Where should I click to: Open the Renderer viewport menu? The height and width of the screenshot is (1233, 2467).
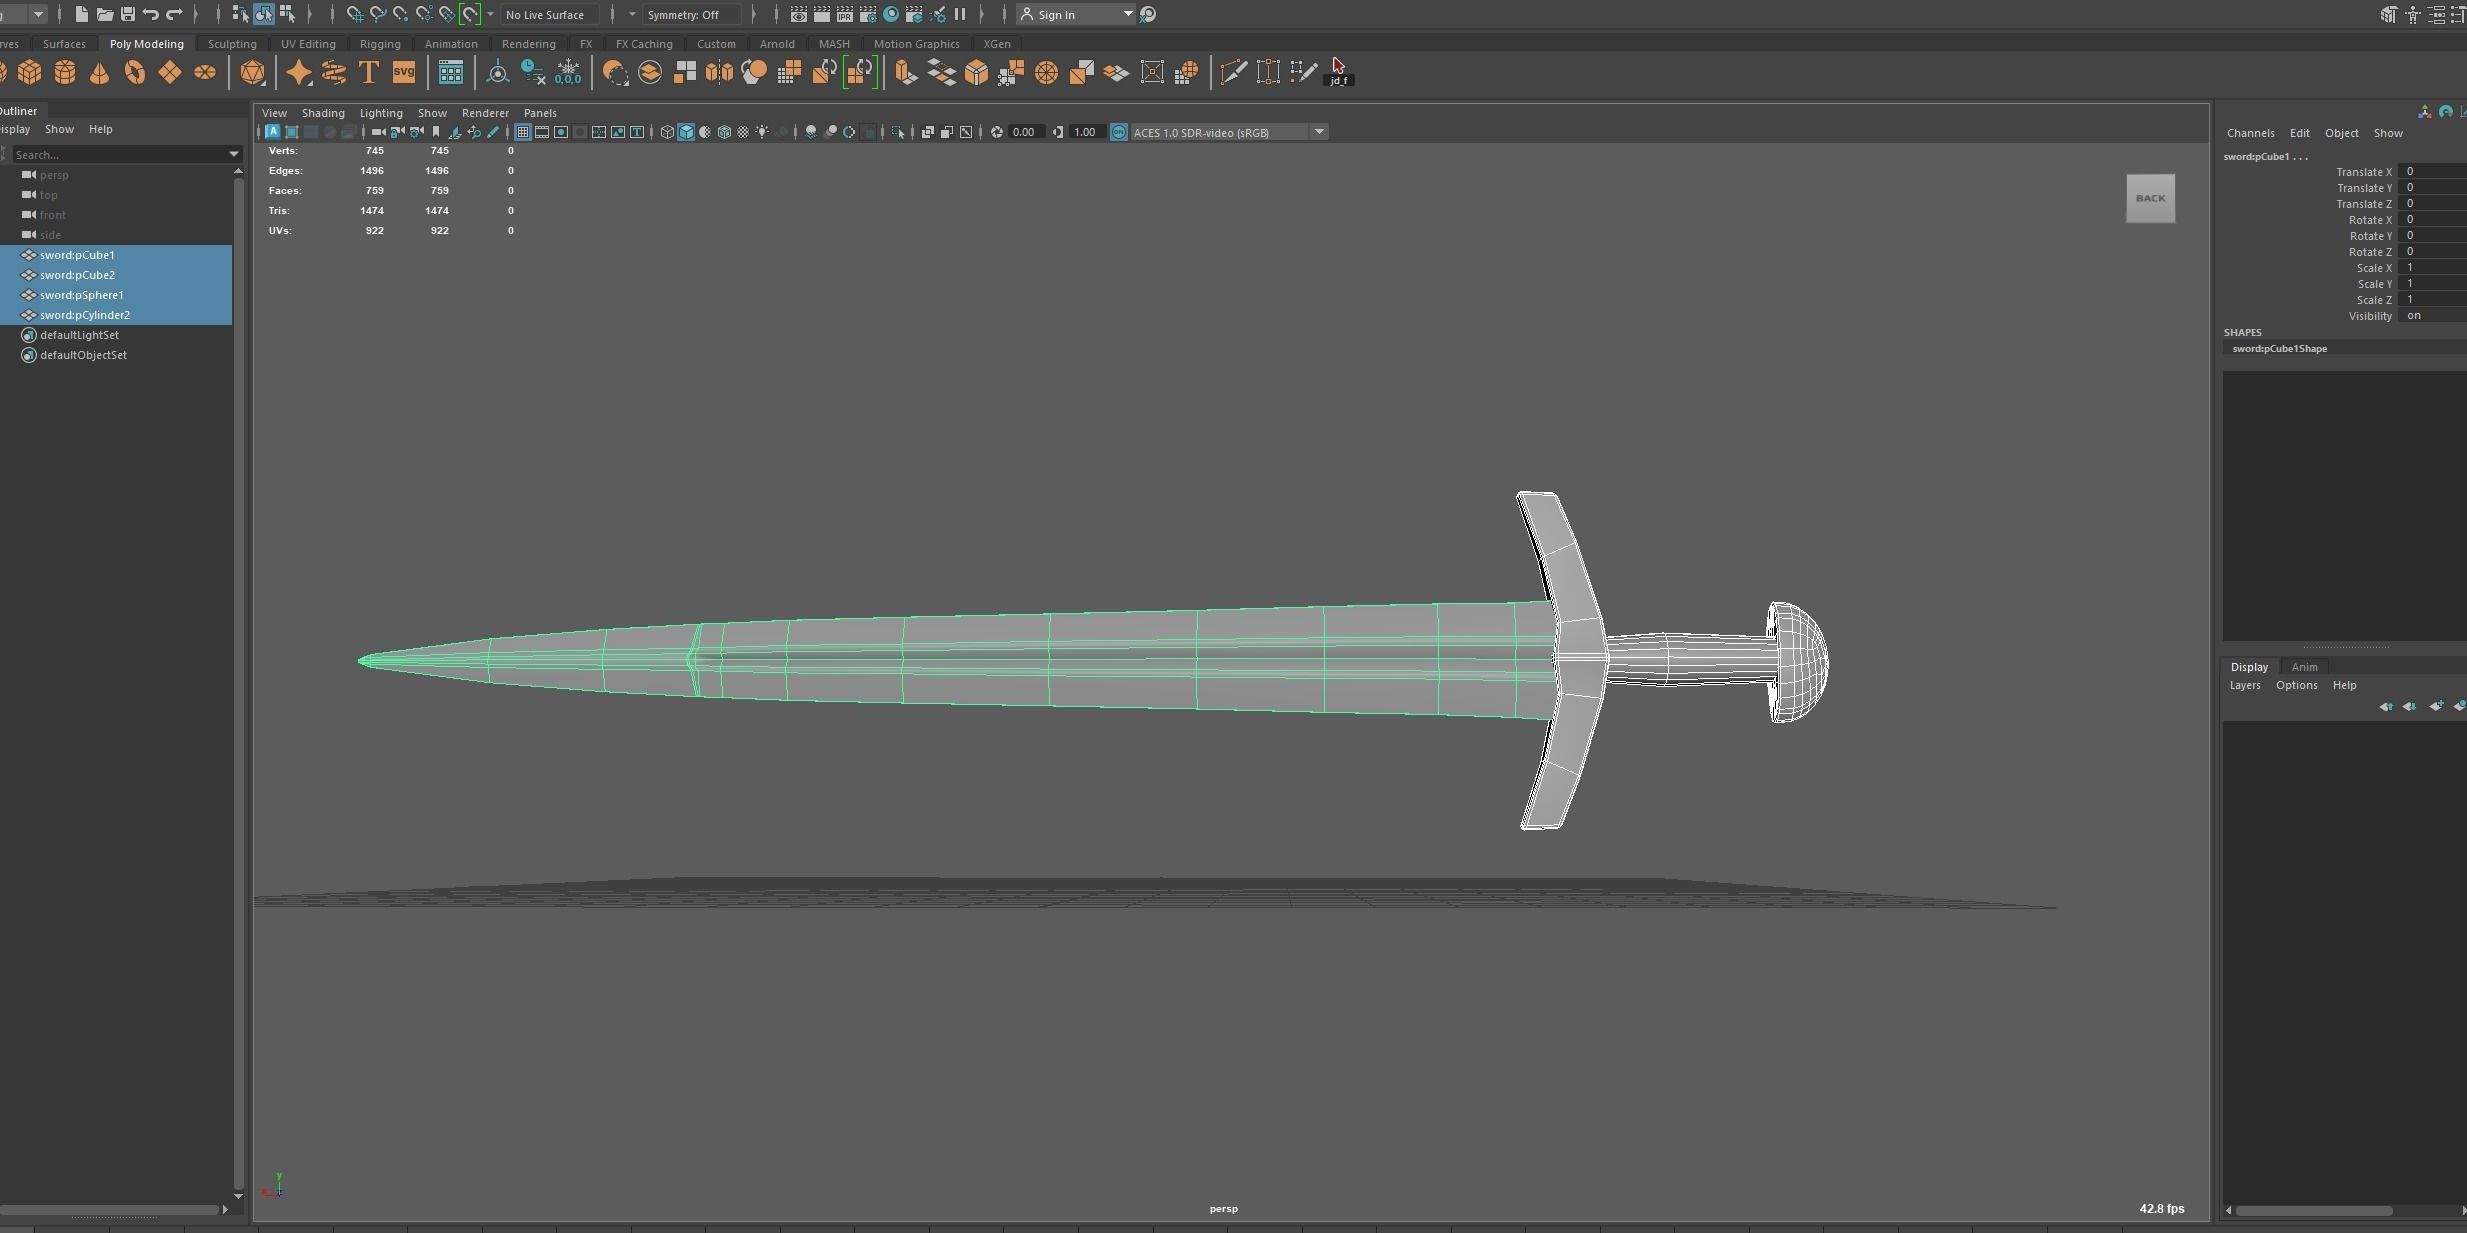click(485, 113)
